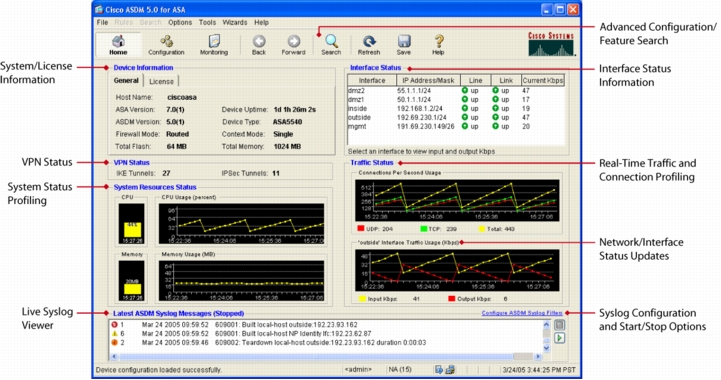Click syslog horizontal scrollbar left arrow
Image resolution: width=721 pixels, height=380 pixels.
114,357
